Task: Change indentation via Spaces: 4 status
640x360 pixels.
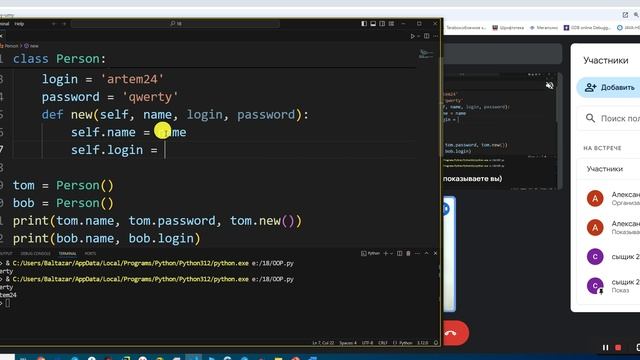Action: tap(348, 343)
